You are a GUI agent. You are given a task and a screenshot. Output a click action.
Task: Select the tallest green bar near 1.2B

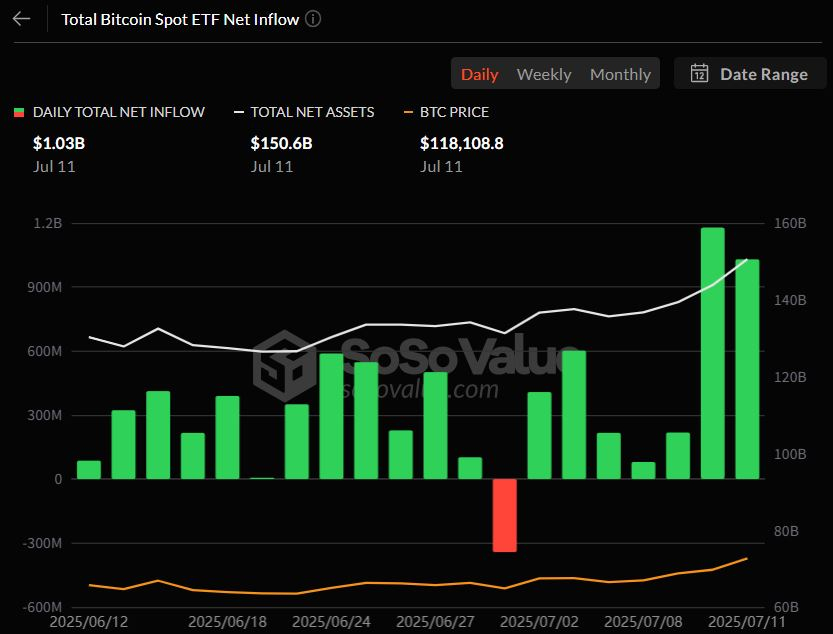point(712,353)
